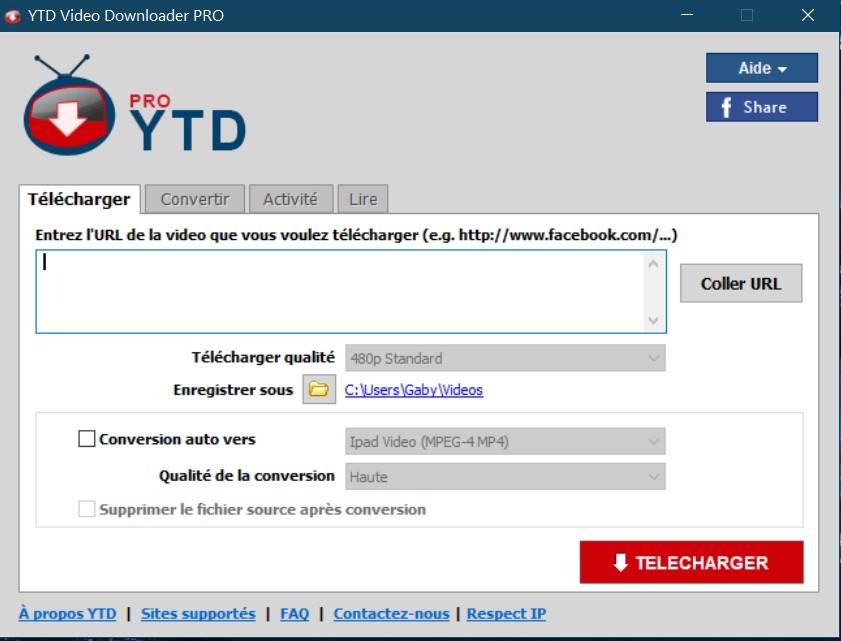Viewport: 841px width, 641px height.
Task: Click the Coller URL button
Action: pos(740,283)
